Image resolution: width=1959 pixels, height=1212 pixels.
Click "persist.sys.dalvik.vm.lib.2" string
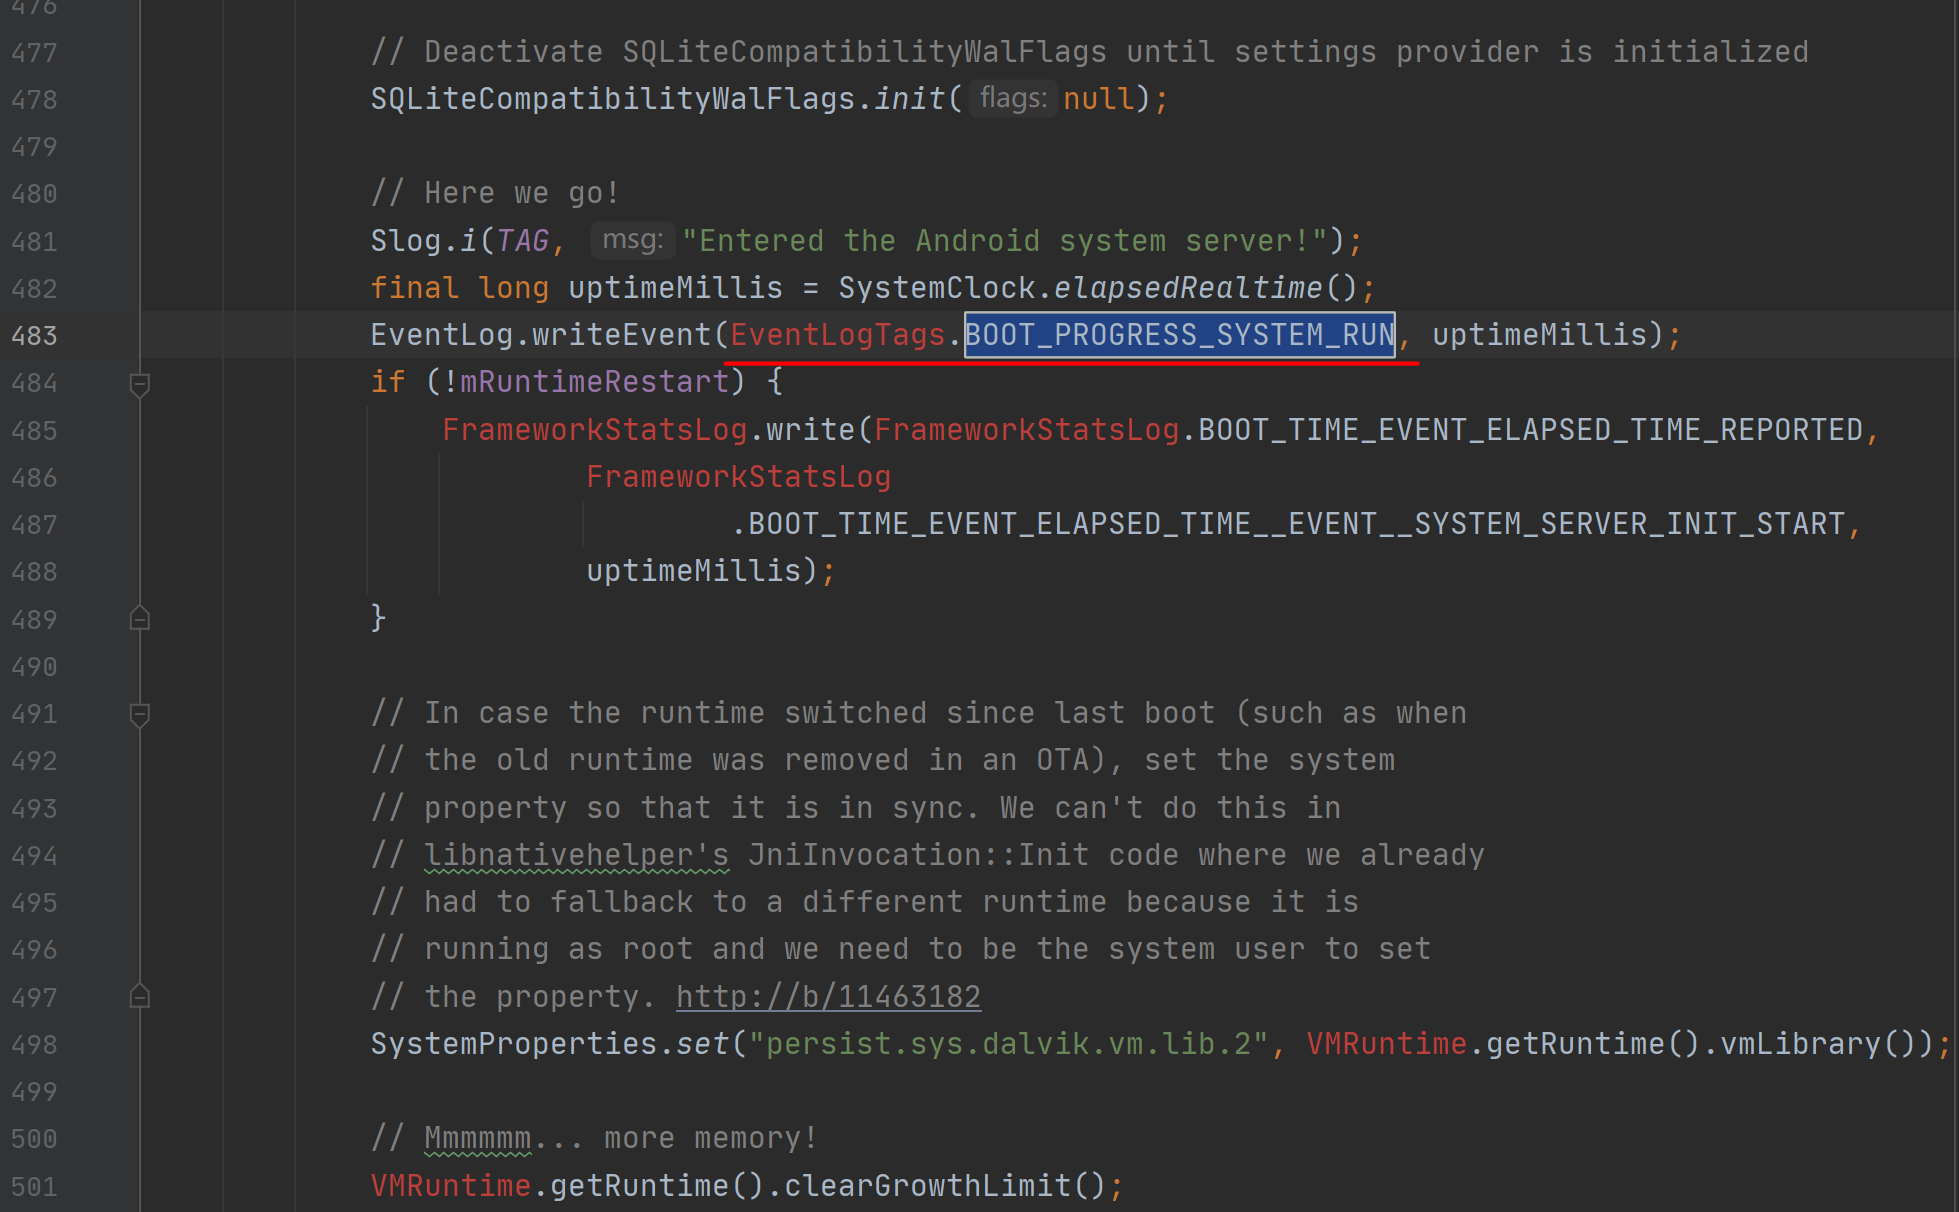click(1009, 1044)
